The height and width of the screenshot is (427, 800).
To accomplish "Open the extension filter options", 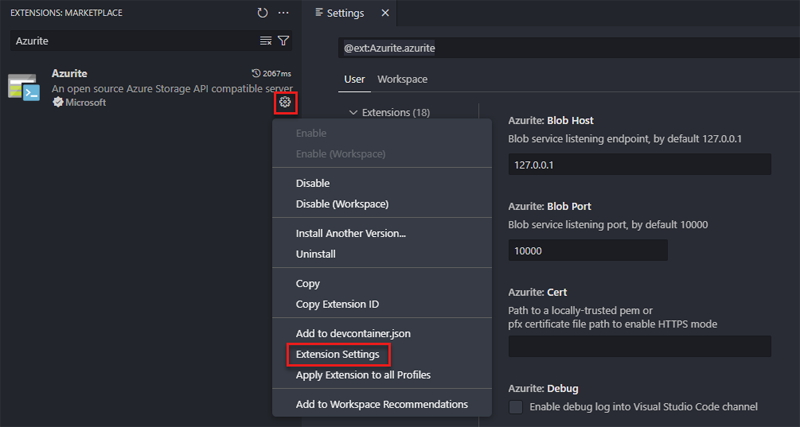I will [284, 41].
